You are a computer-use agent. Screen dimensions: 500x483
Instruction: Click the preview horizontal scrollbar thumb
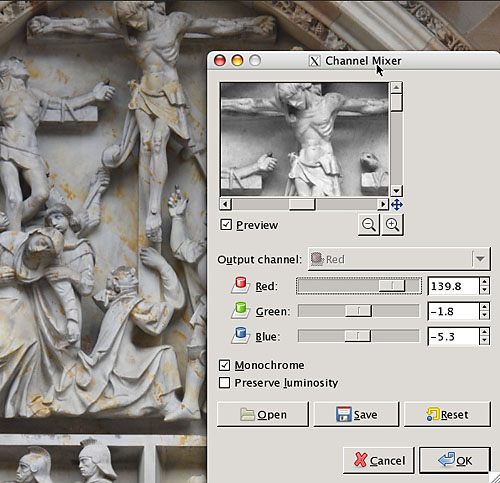(x=302, y=204)
